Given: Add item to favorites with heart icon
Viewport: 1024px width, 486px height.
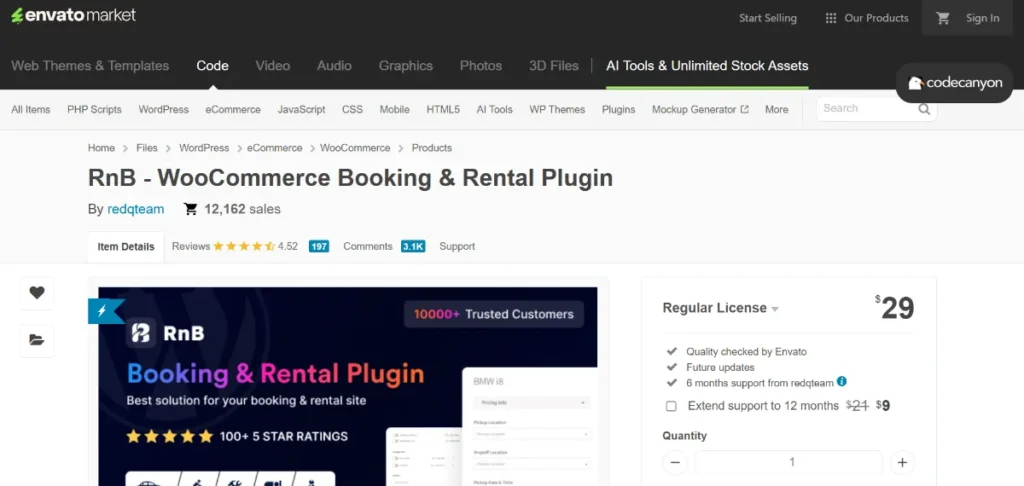Looking at the screenshot, I should pyautogui.click(x=37, y=293).
